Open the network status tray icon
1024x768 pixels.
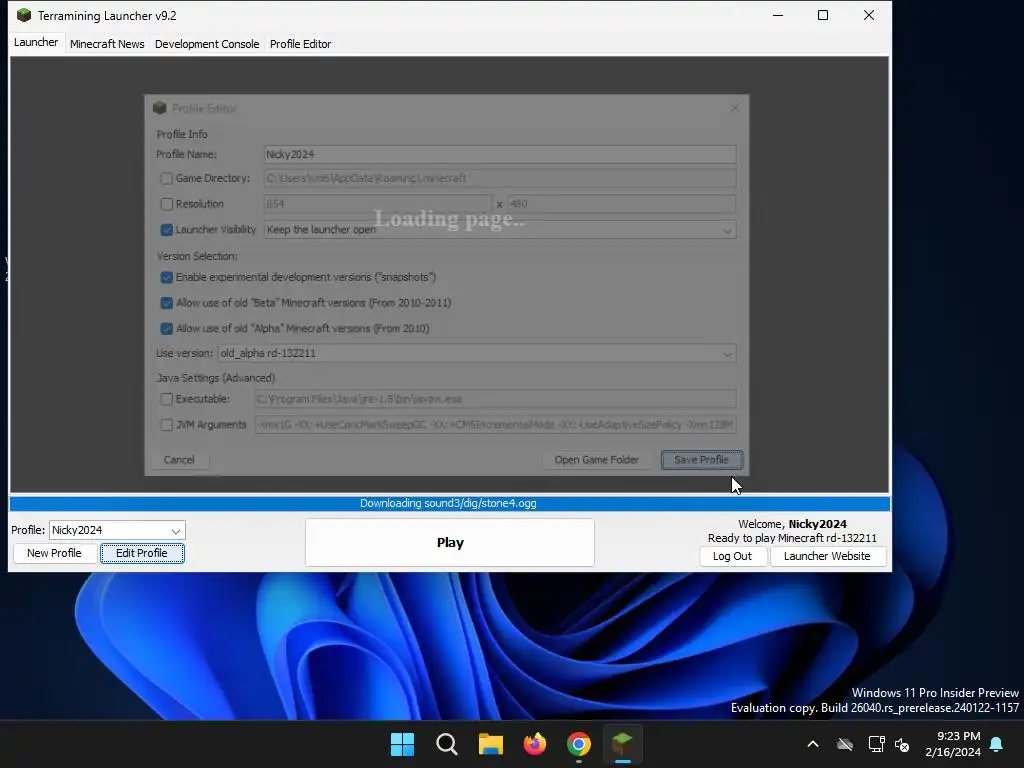point(876,744)
